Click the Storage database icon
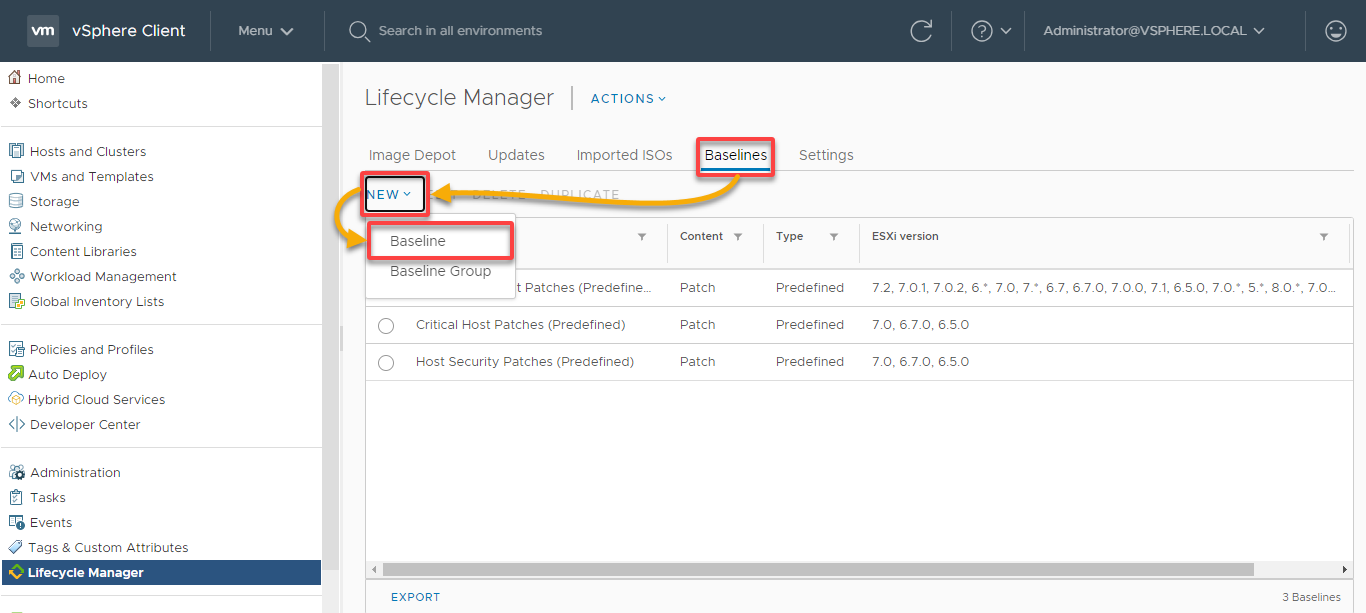Viewport: 1366px width, 613px height. tap(16, 201)
